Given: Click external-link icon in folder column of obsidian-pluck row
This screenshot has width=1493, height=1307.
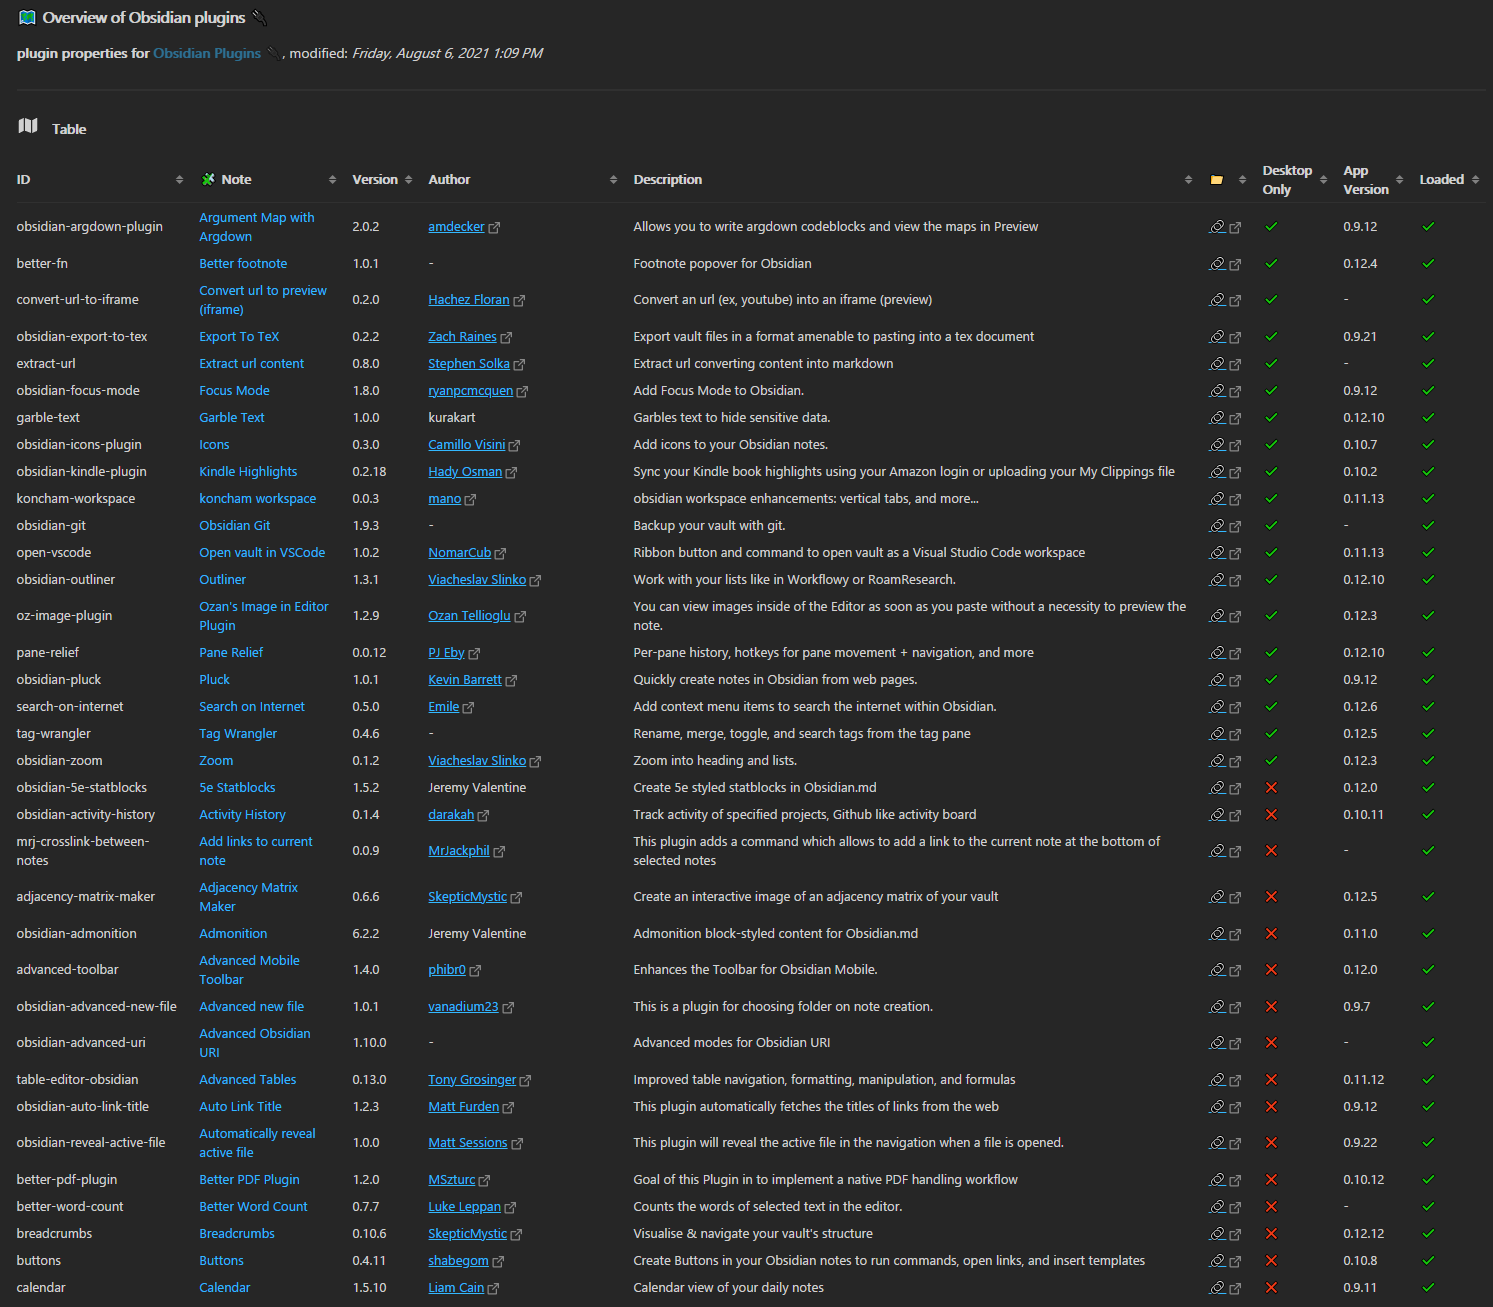Looking at the screenshot, I should coord(1235,681).
